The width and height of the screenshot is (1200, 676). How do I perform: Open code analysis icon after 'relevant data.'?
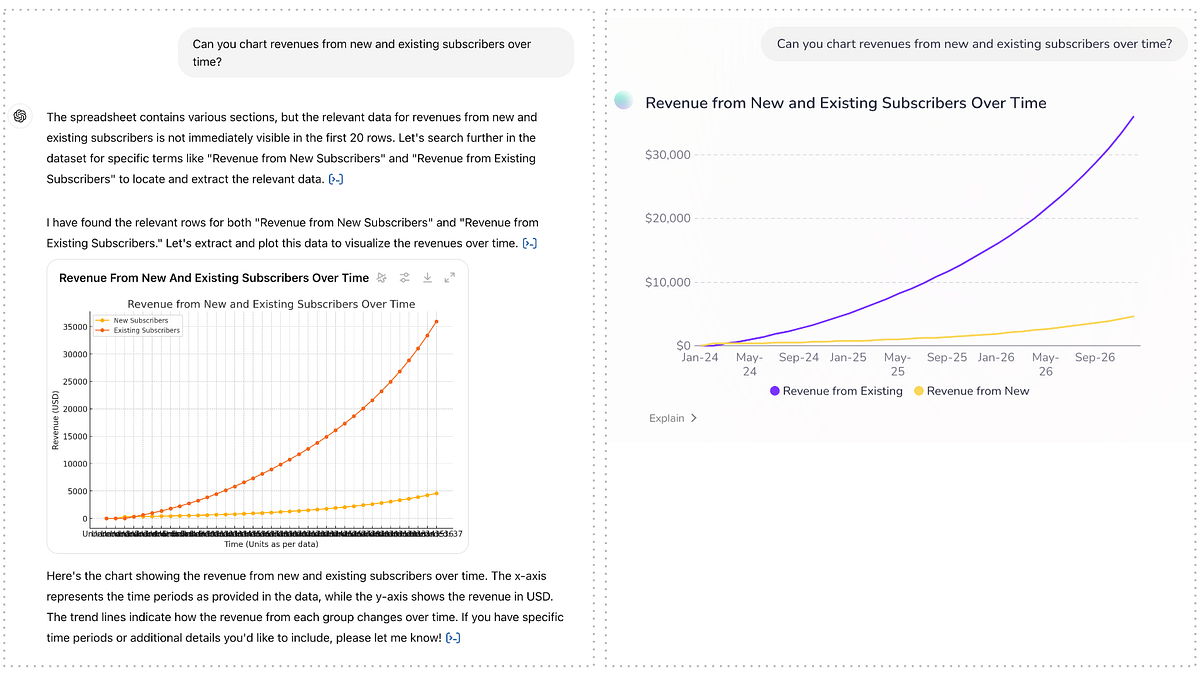tap(336, 179)
